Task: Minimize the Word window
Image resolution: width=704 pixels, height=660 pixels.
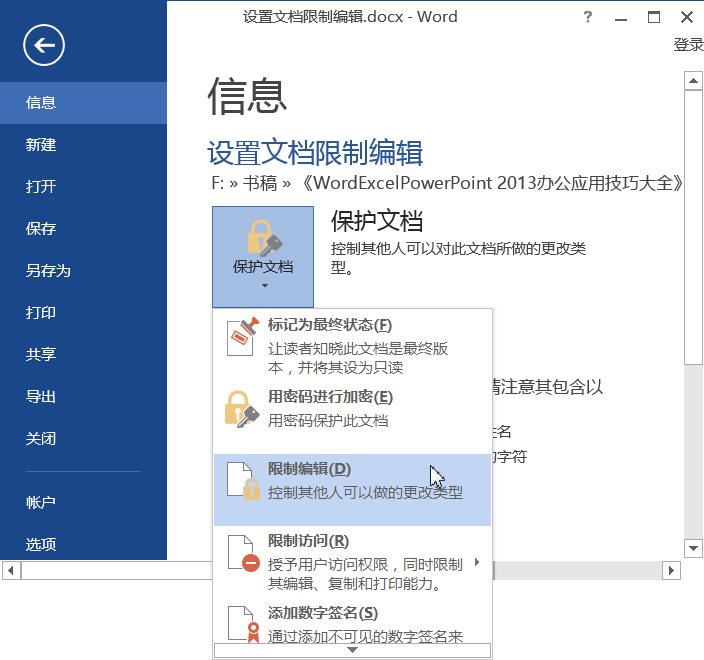Action: [621, 18]
